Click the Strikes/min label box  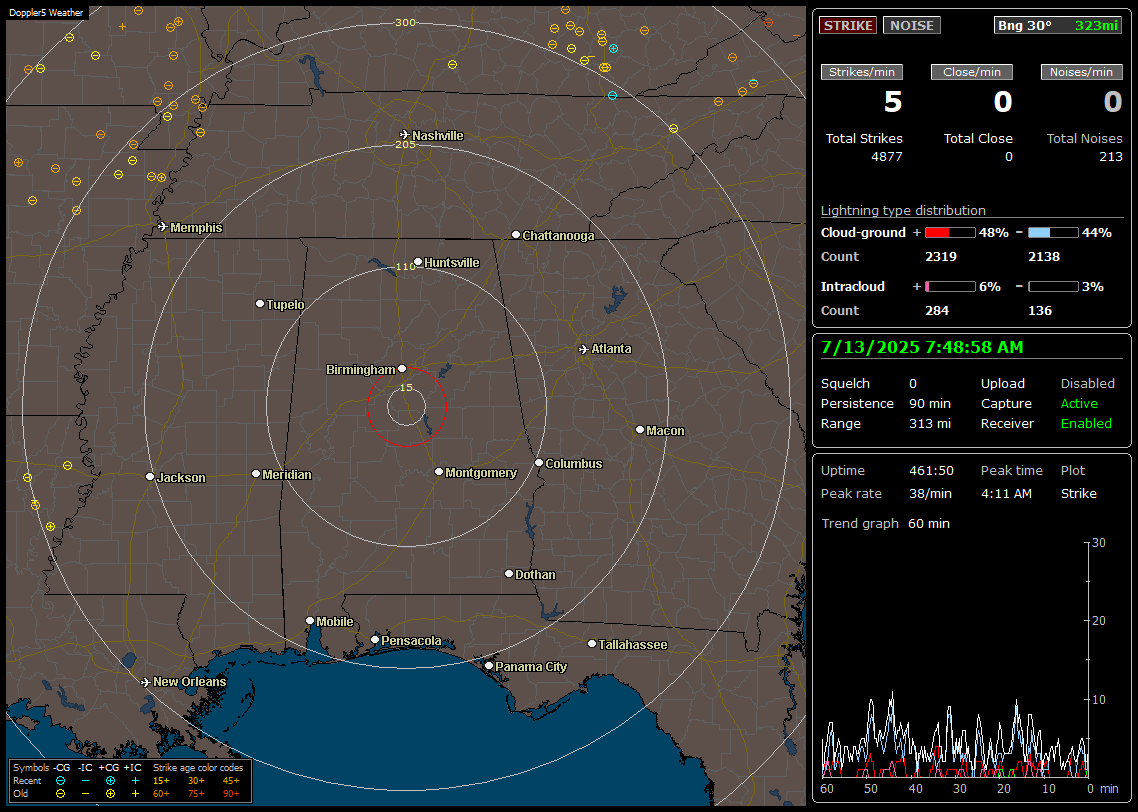[x=861, y=72]
